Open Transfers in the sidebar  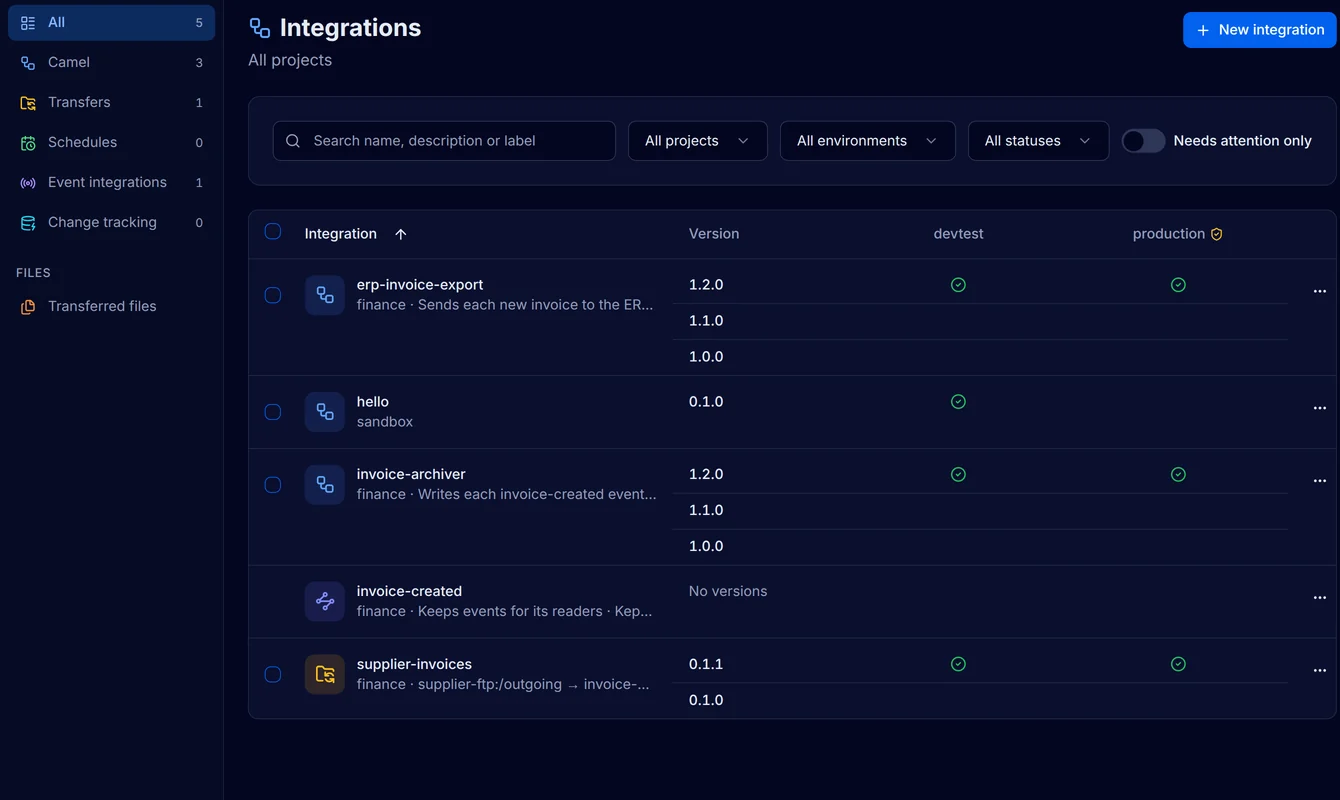click(111, 102)
